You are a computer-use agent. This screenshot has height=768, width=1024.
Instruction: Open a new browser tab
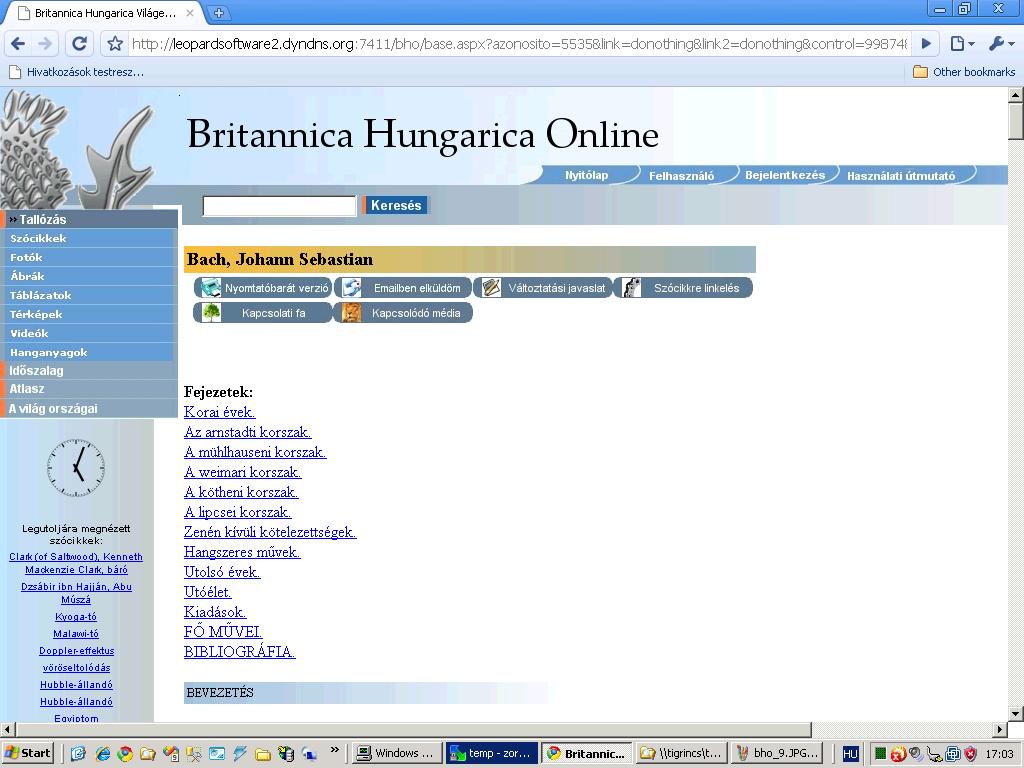pos(219,12)
